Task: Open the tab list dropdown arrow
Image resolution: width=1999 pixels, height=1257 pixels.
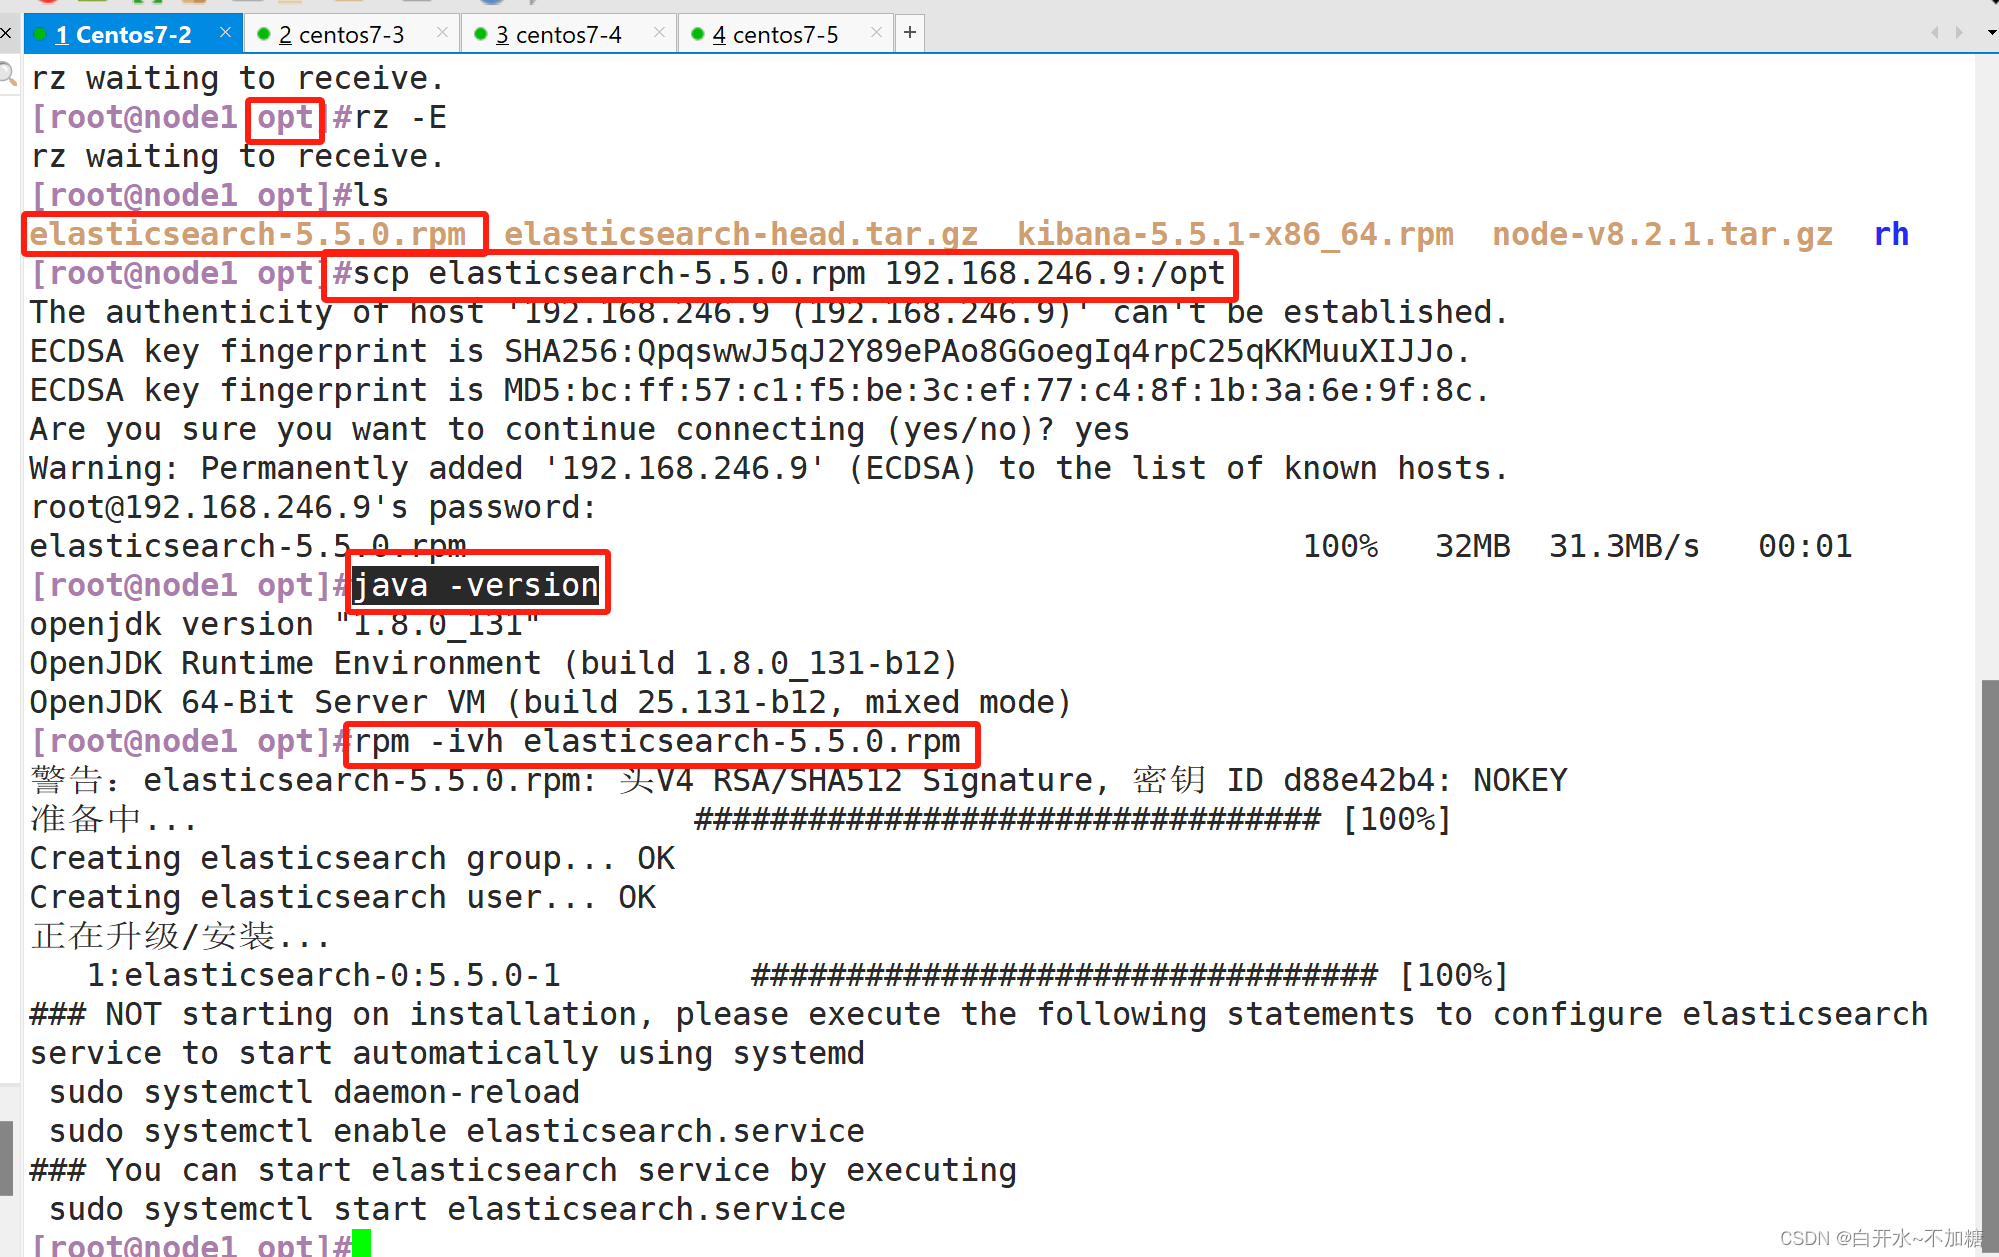Action: (x=1991, y=33)
